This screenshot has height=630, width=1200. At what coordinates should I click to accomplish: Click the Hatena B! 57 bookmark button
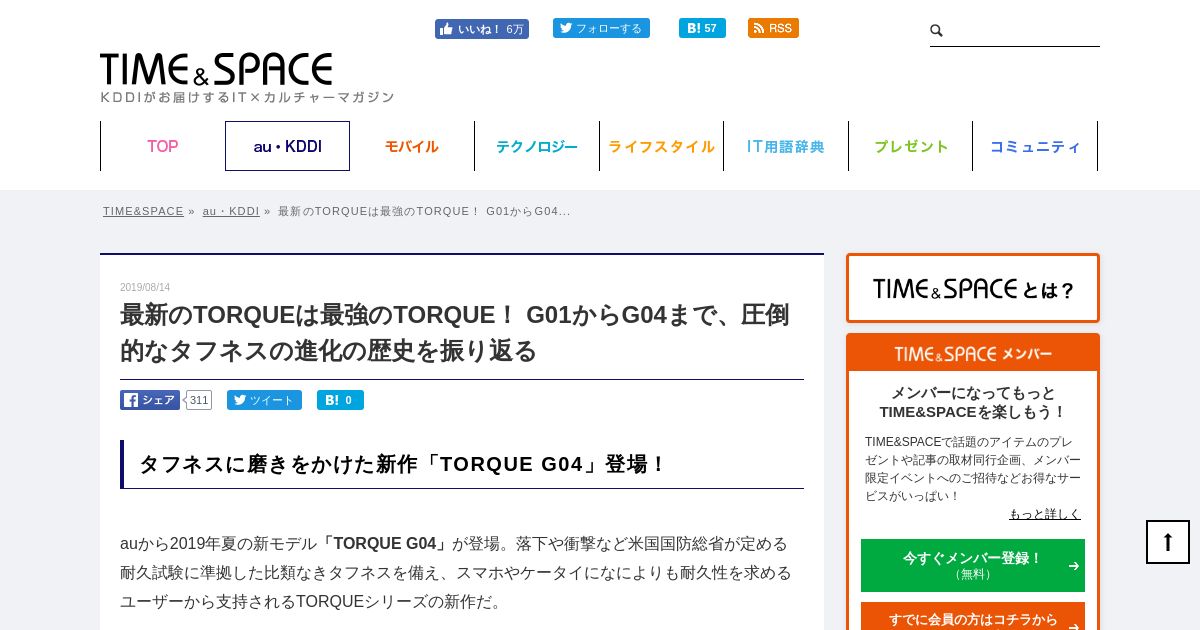tap(702, 28)
